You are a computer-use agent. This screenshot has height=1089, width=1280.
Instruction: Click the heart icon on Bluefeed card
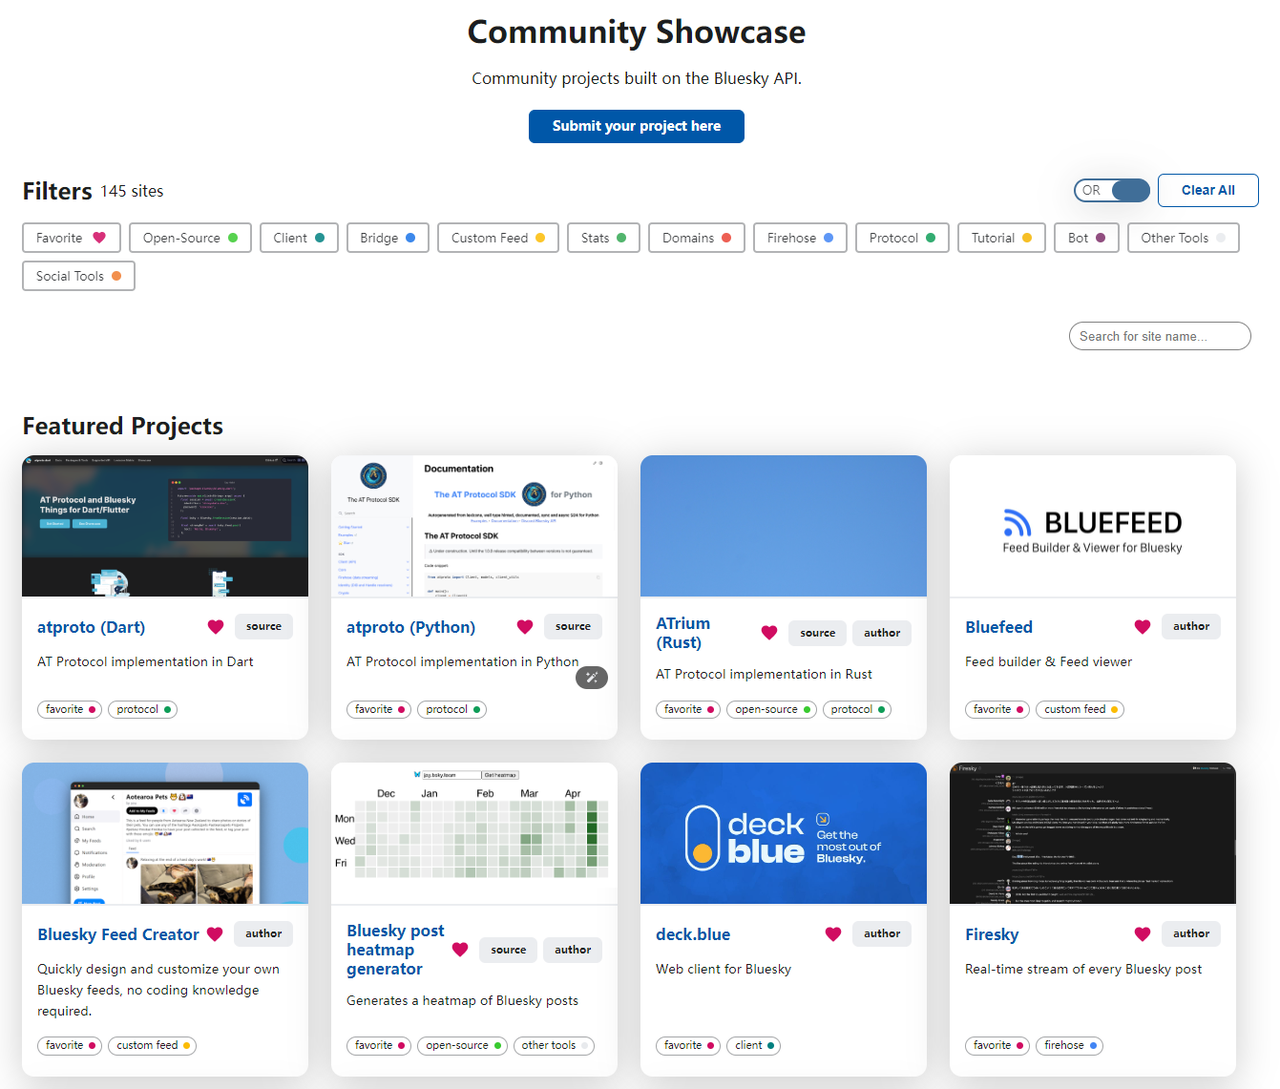pyautogui.click(x=1142, y=627)
